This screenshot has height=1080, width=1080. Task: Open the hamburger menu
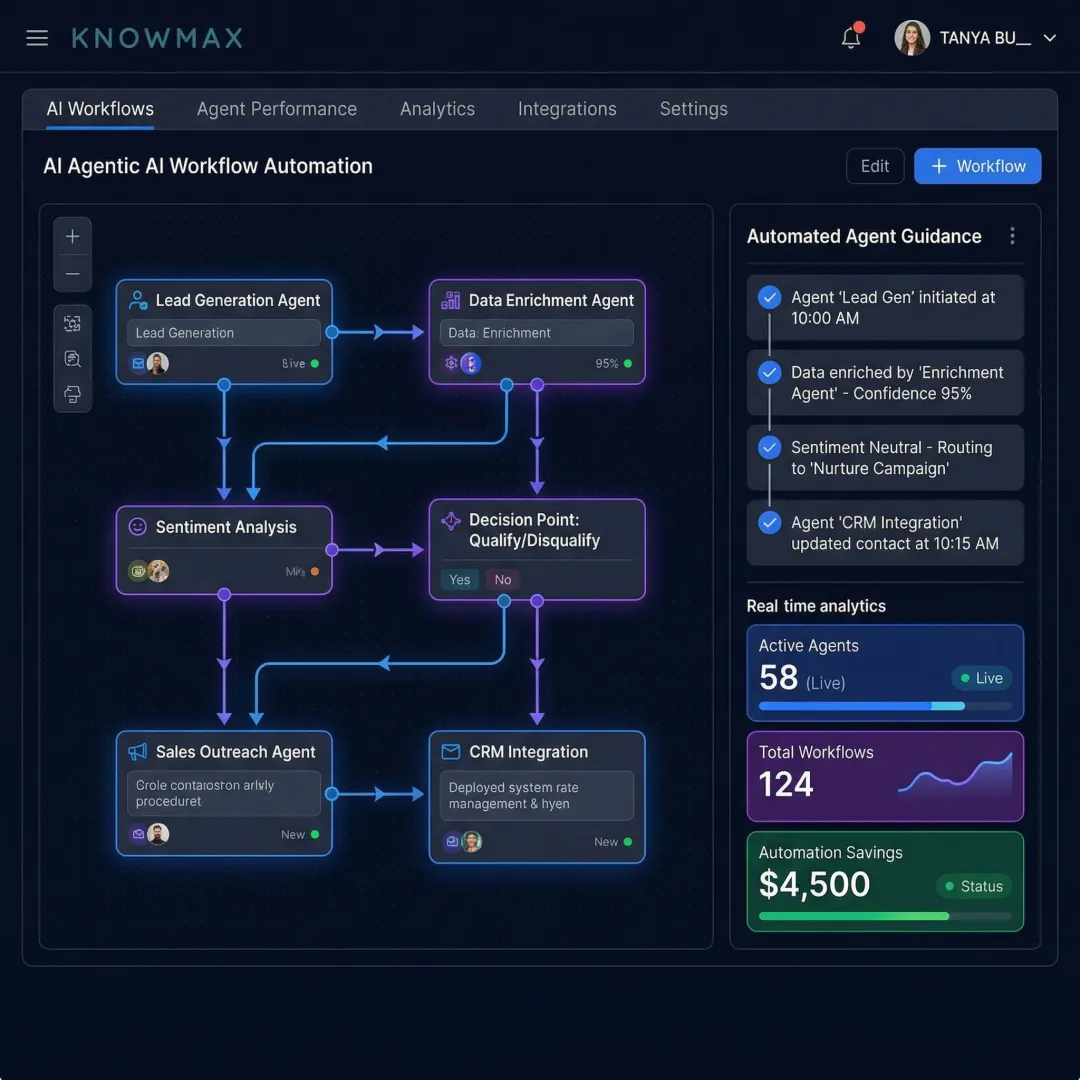tap(37, 38)
